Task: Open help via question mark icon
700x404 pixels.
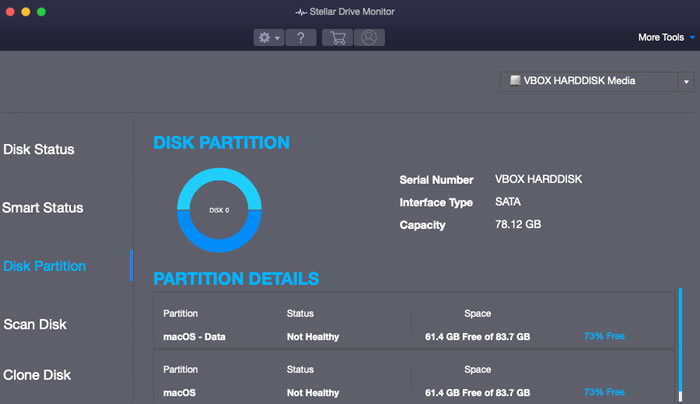Action: pyautogui.click(x=301, y=37)
